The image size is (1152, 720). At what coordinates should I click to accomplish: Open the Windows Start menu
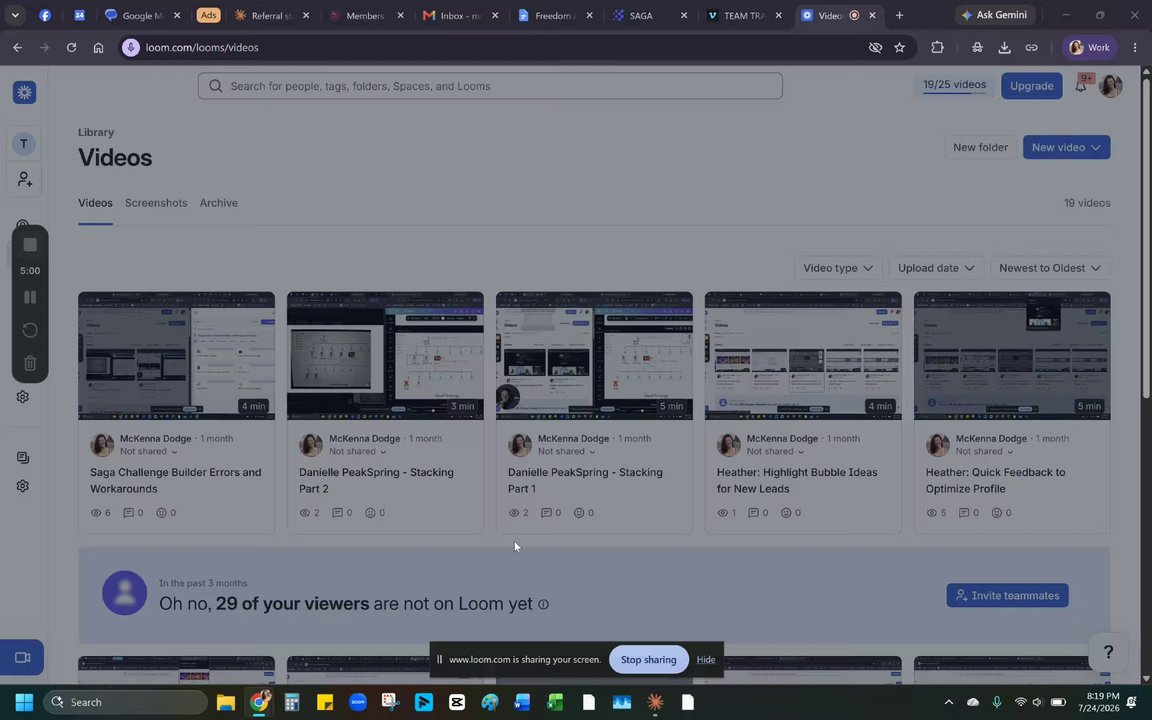24,702
